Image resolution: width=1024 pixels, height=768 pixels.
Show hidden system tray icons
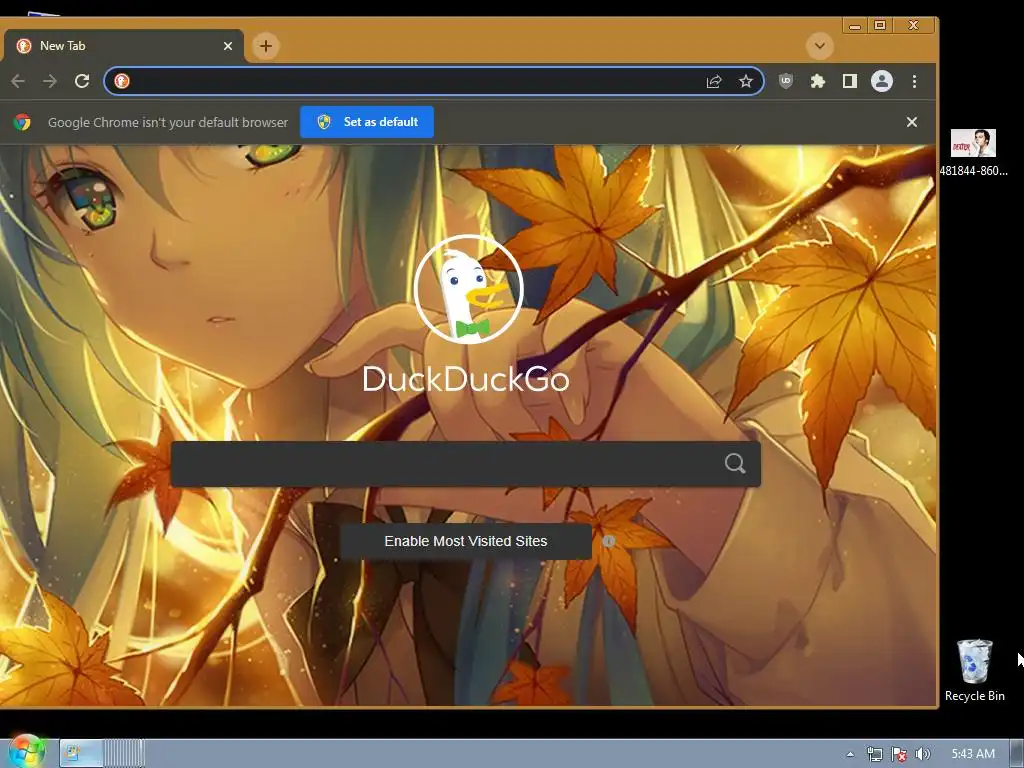click(x=850, y=754)
